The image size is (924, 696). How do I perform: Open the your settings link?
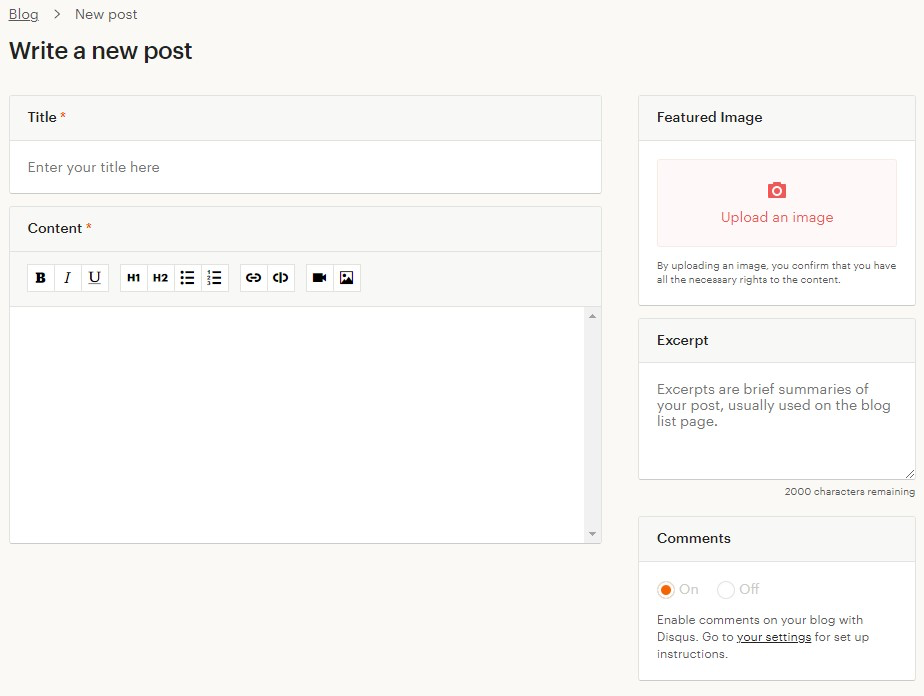[773, 637]
